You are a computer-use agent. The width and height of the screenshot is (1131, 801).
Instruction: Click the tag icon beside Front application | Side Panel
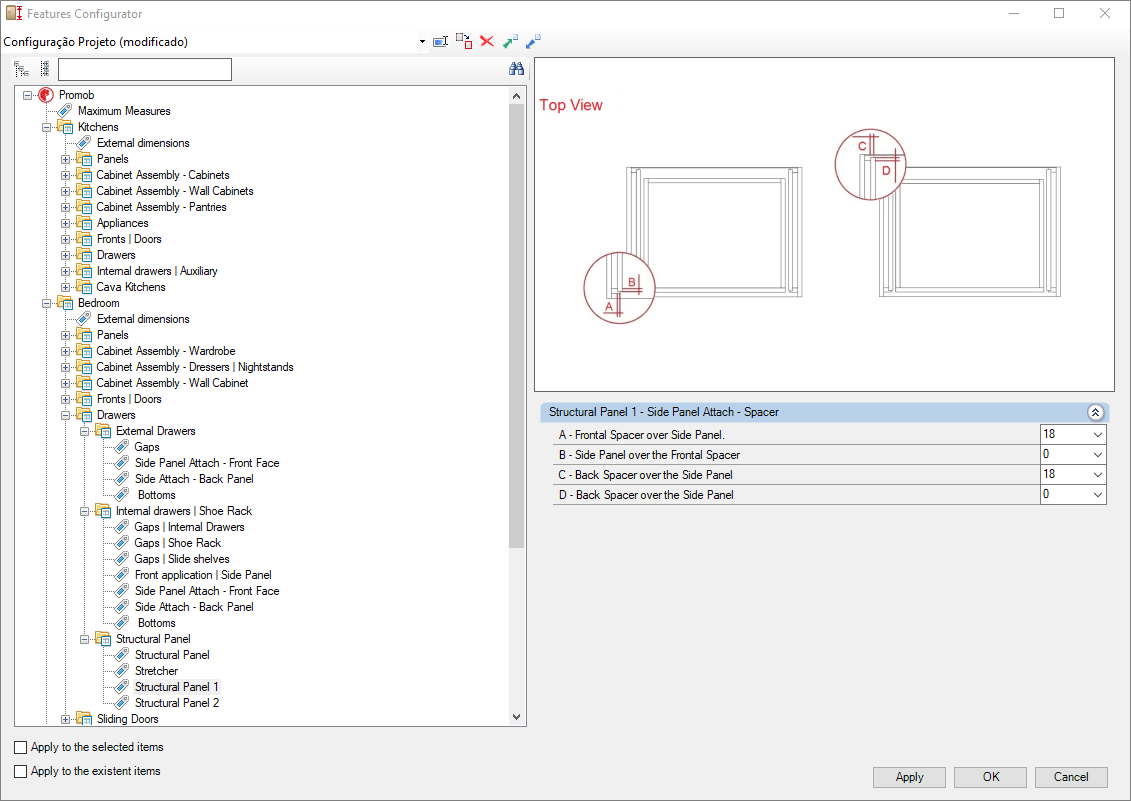tap(122, 575)
